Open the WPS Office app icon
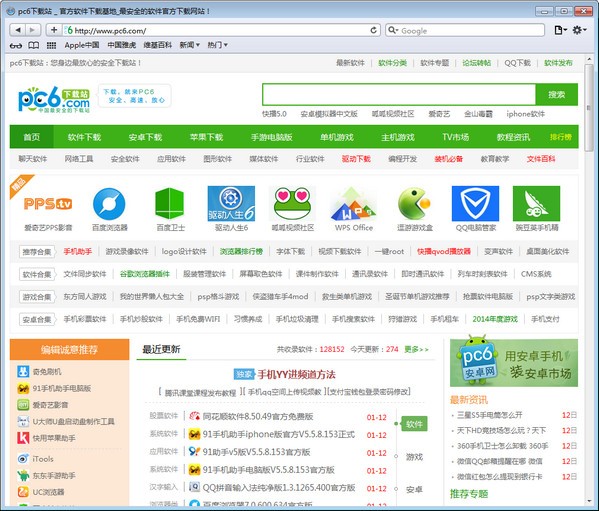Viewport: 599px width, 511px height. [353, 204]
